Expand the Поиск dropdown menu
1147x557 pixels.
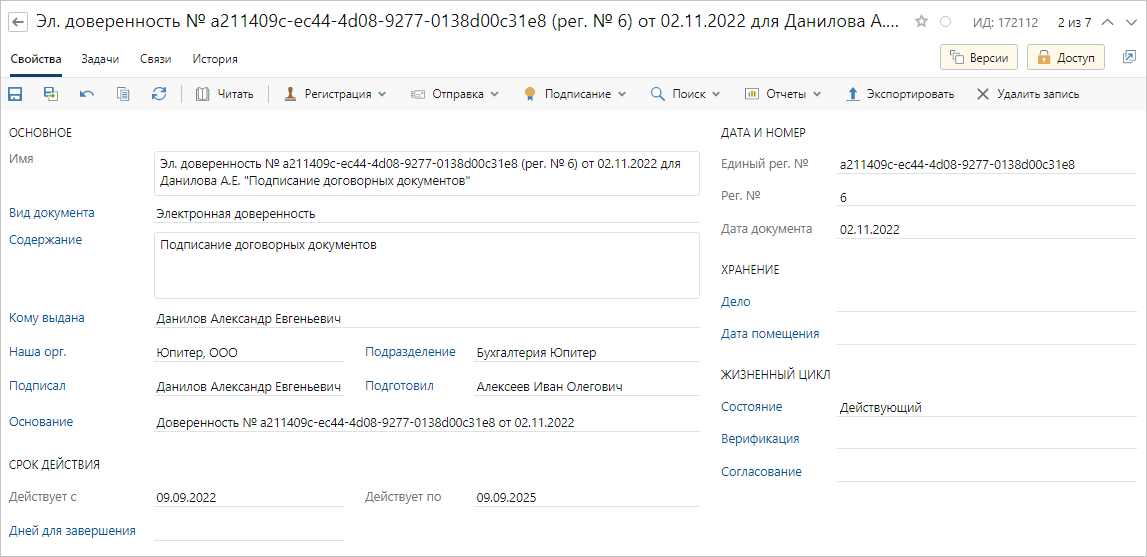[685, 94]
